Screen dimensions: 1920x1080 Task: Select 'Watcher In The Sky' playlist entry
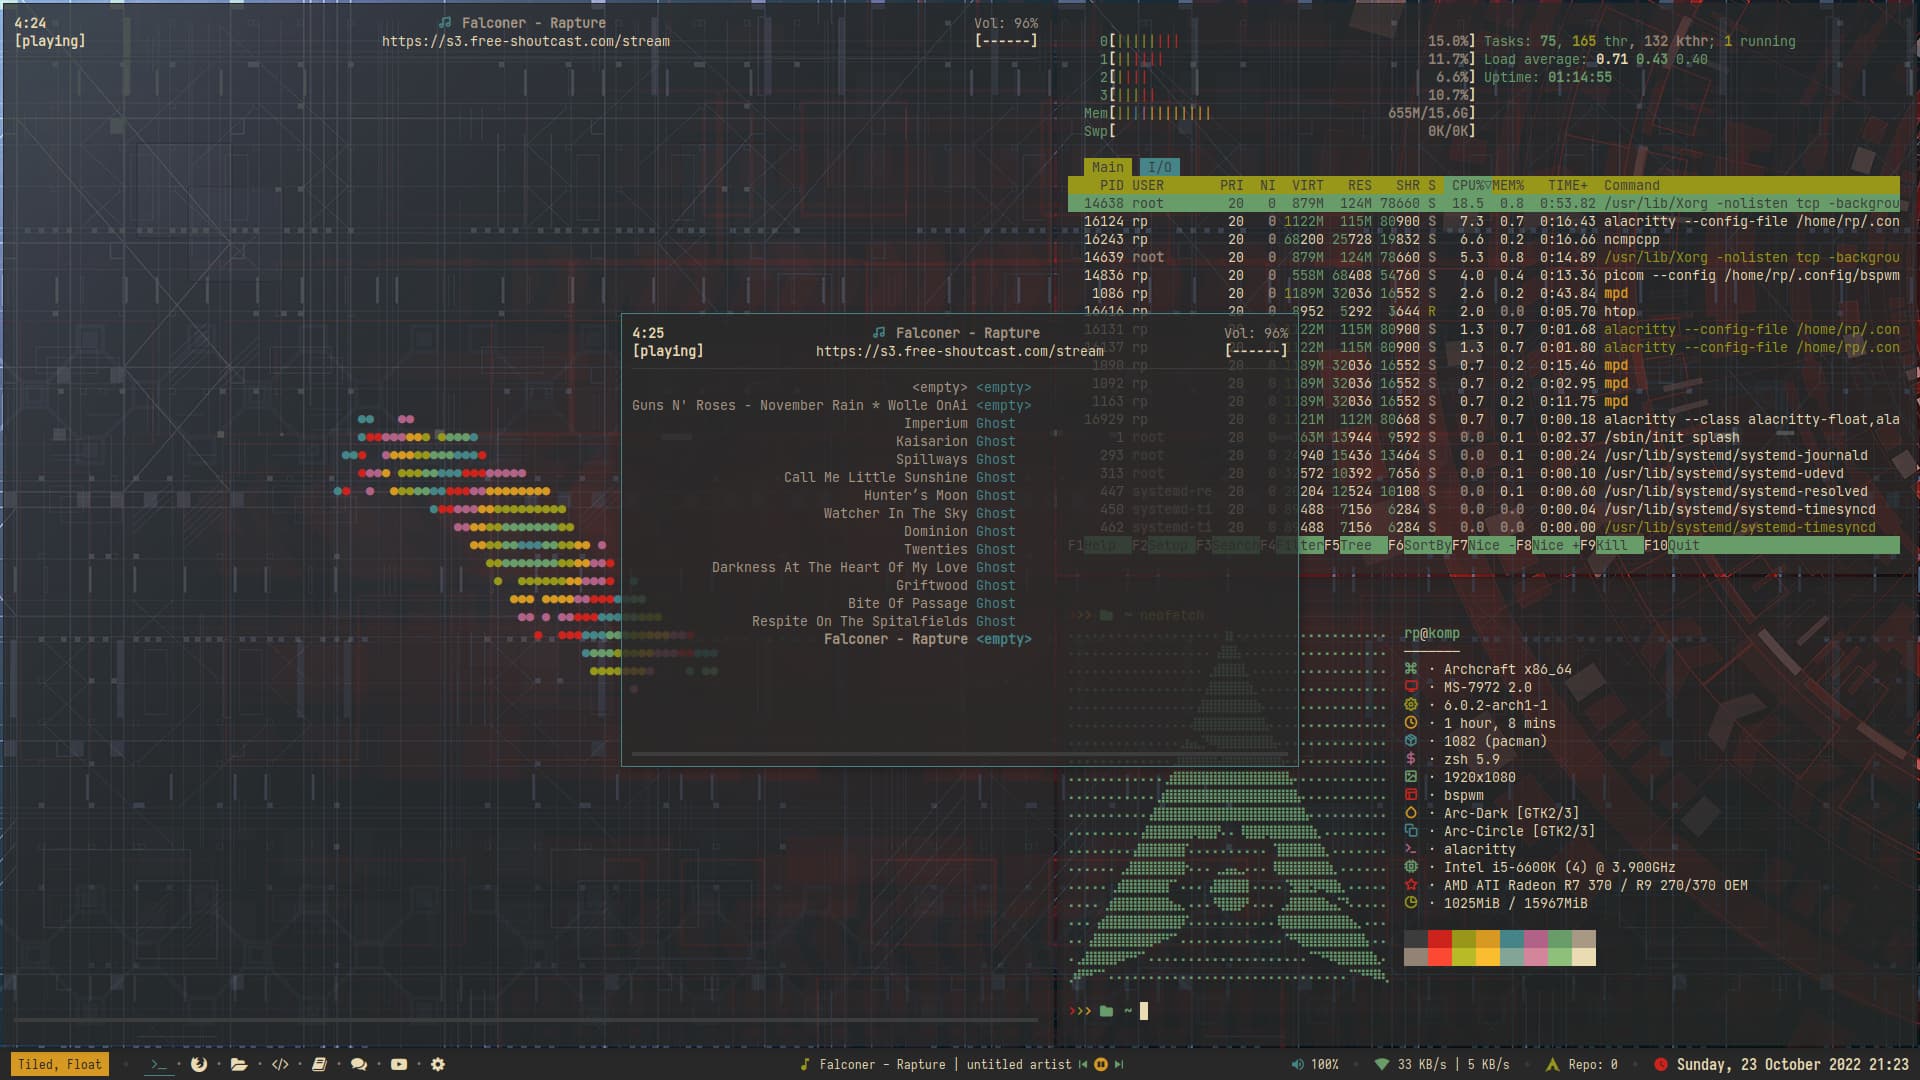[896, 513]
